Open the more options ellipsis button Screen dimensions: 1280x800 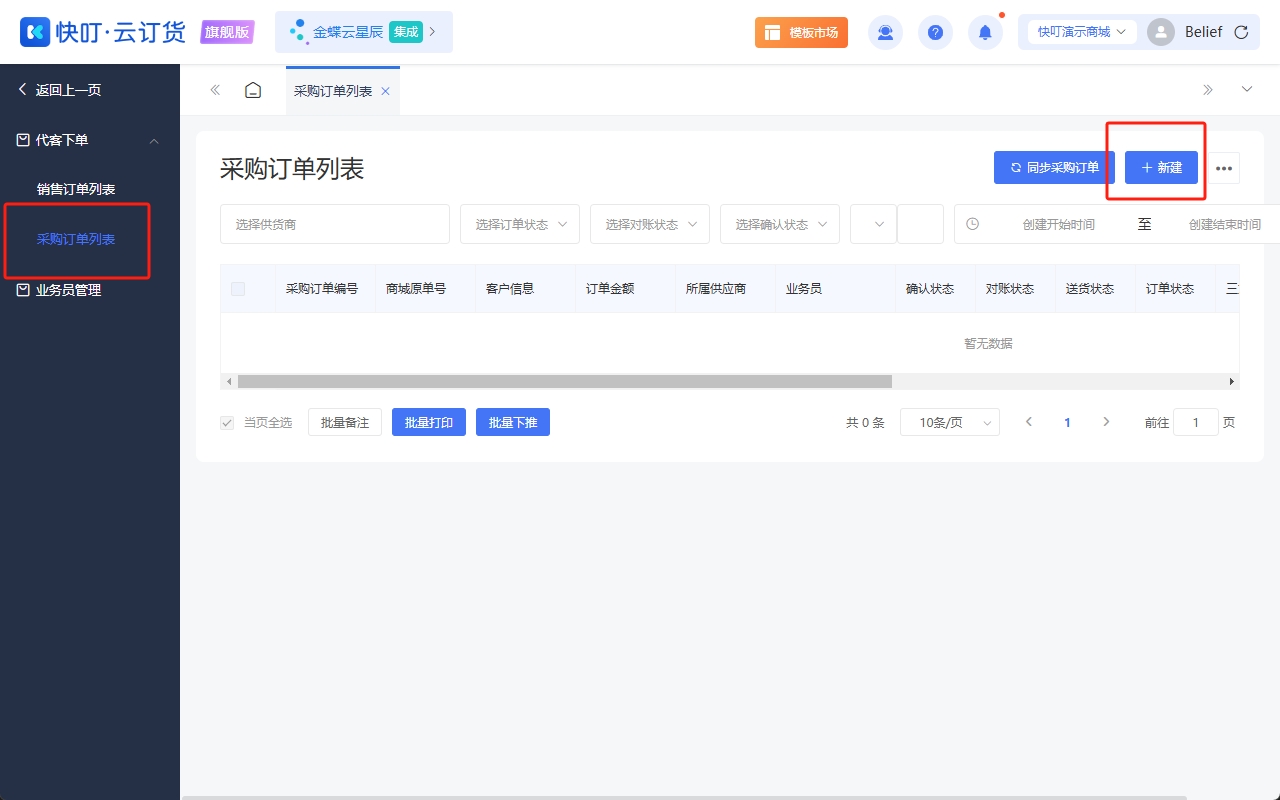(1224, 168)
